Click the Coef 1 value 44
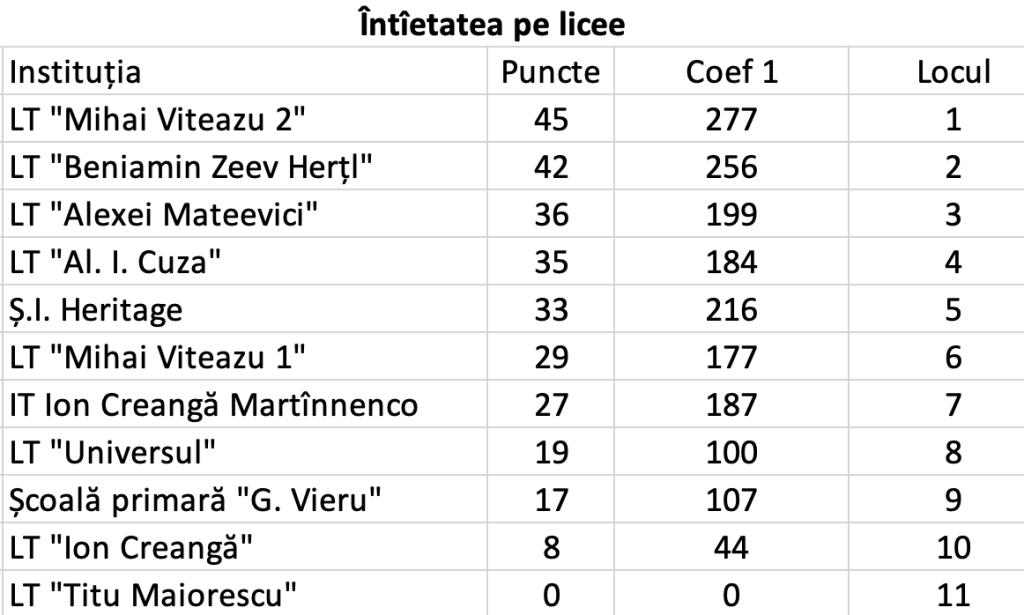The image size is (1024, 615). pos(732,548)
